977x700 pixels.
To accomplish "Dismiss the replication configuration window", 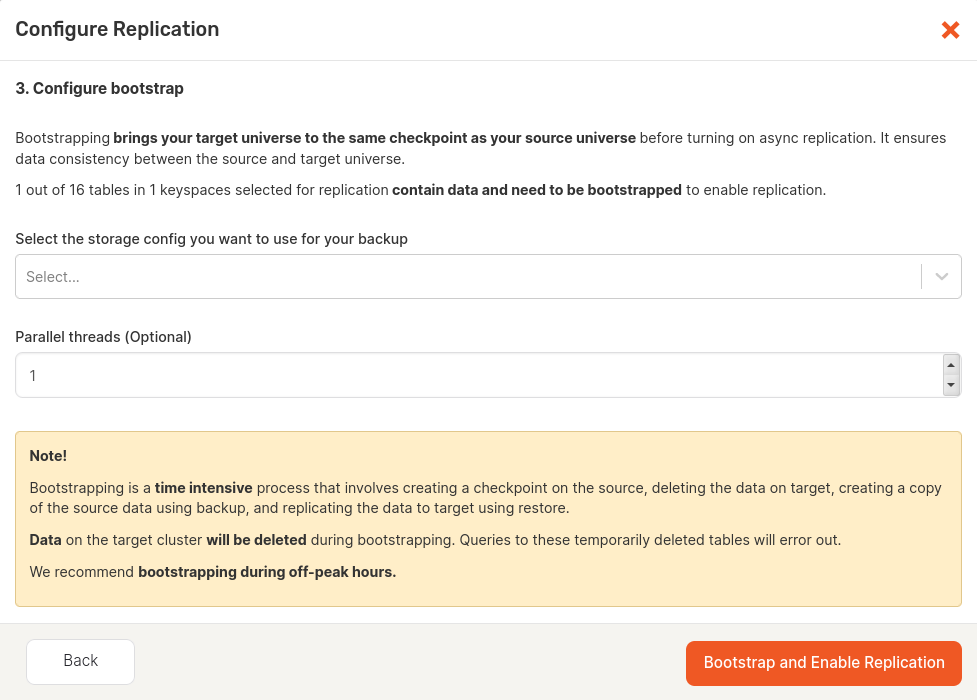I will (950, 30).
